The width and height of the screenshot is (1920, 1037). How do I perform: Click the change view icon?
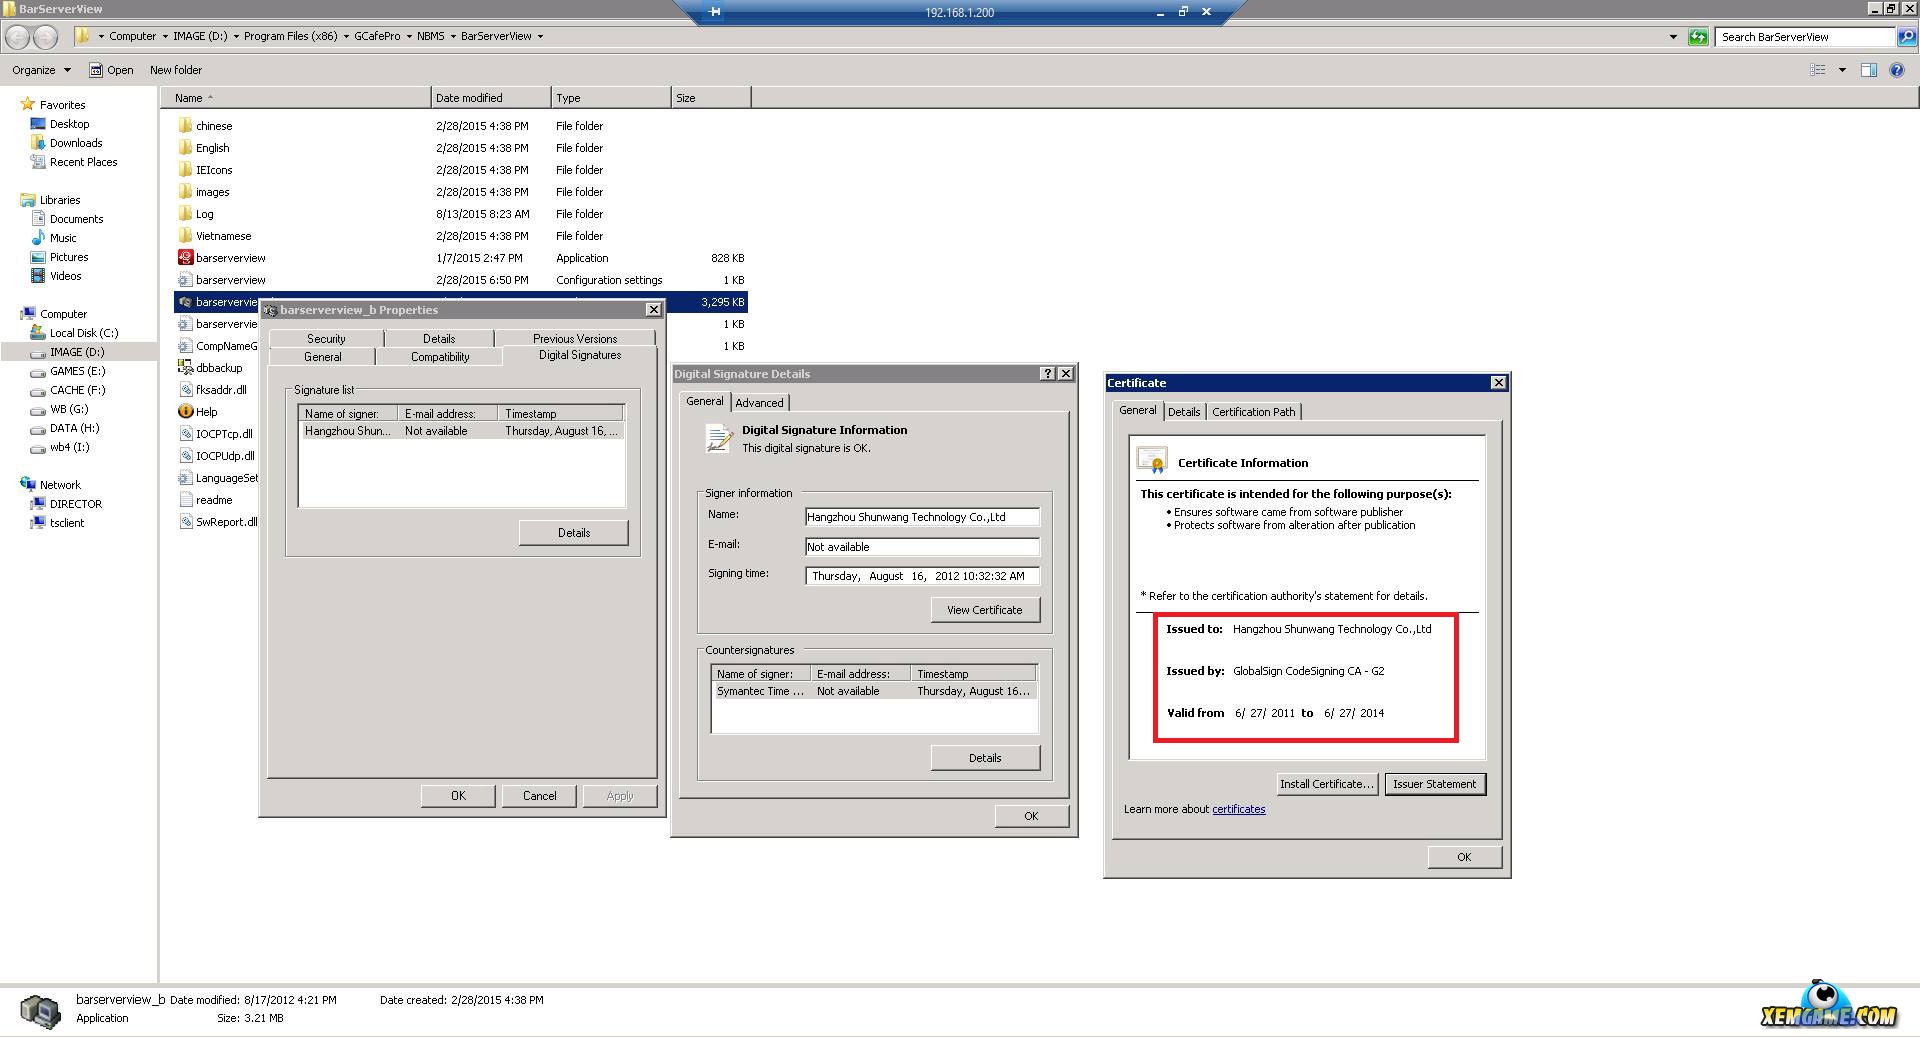(x=1818, y=70)
